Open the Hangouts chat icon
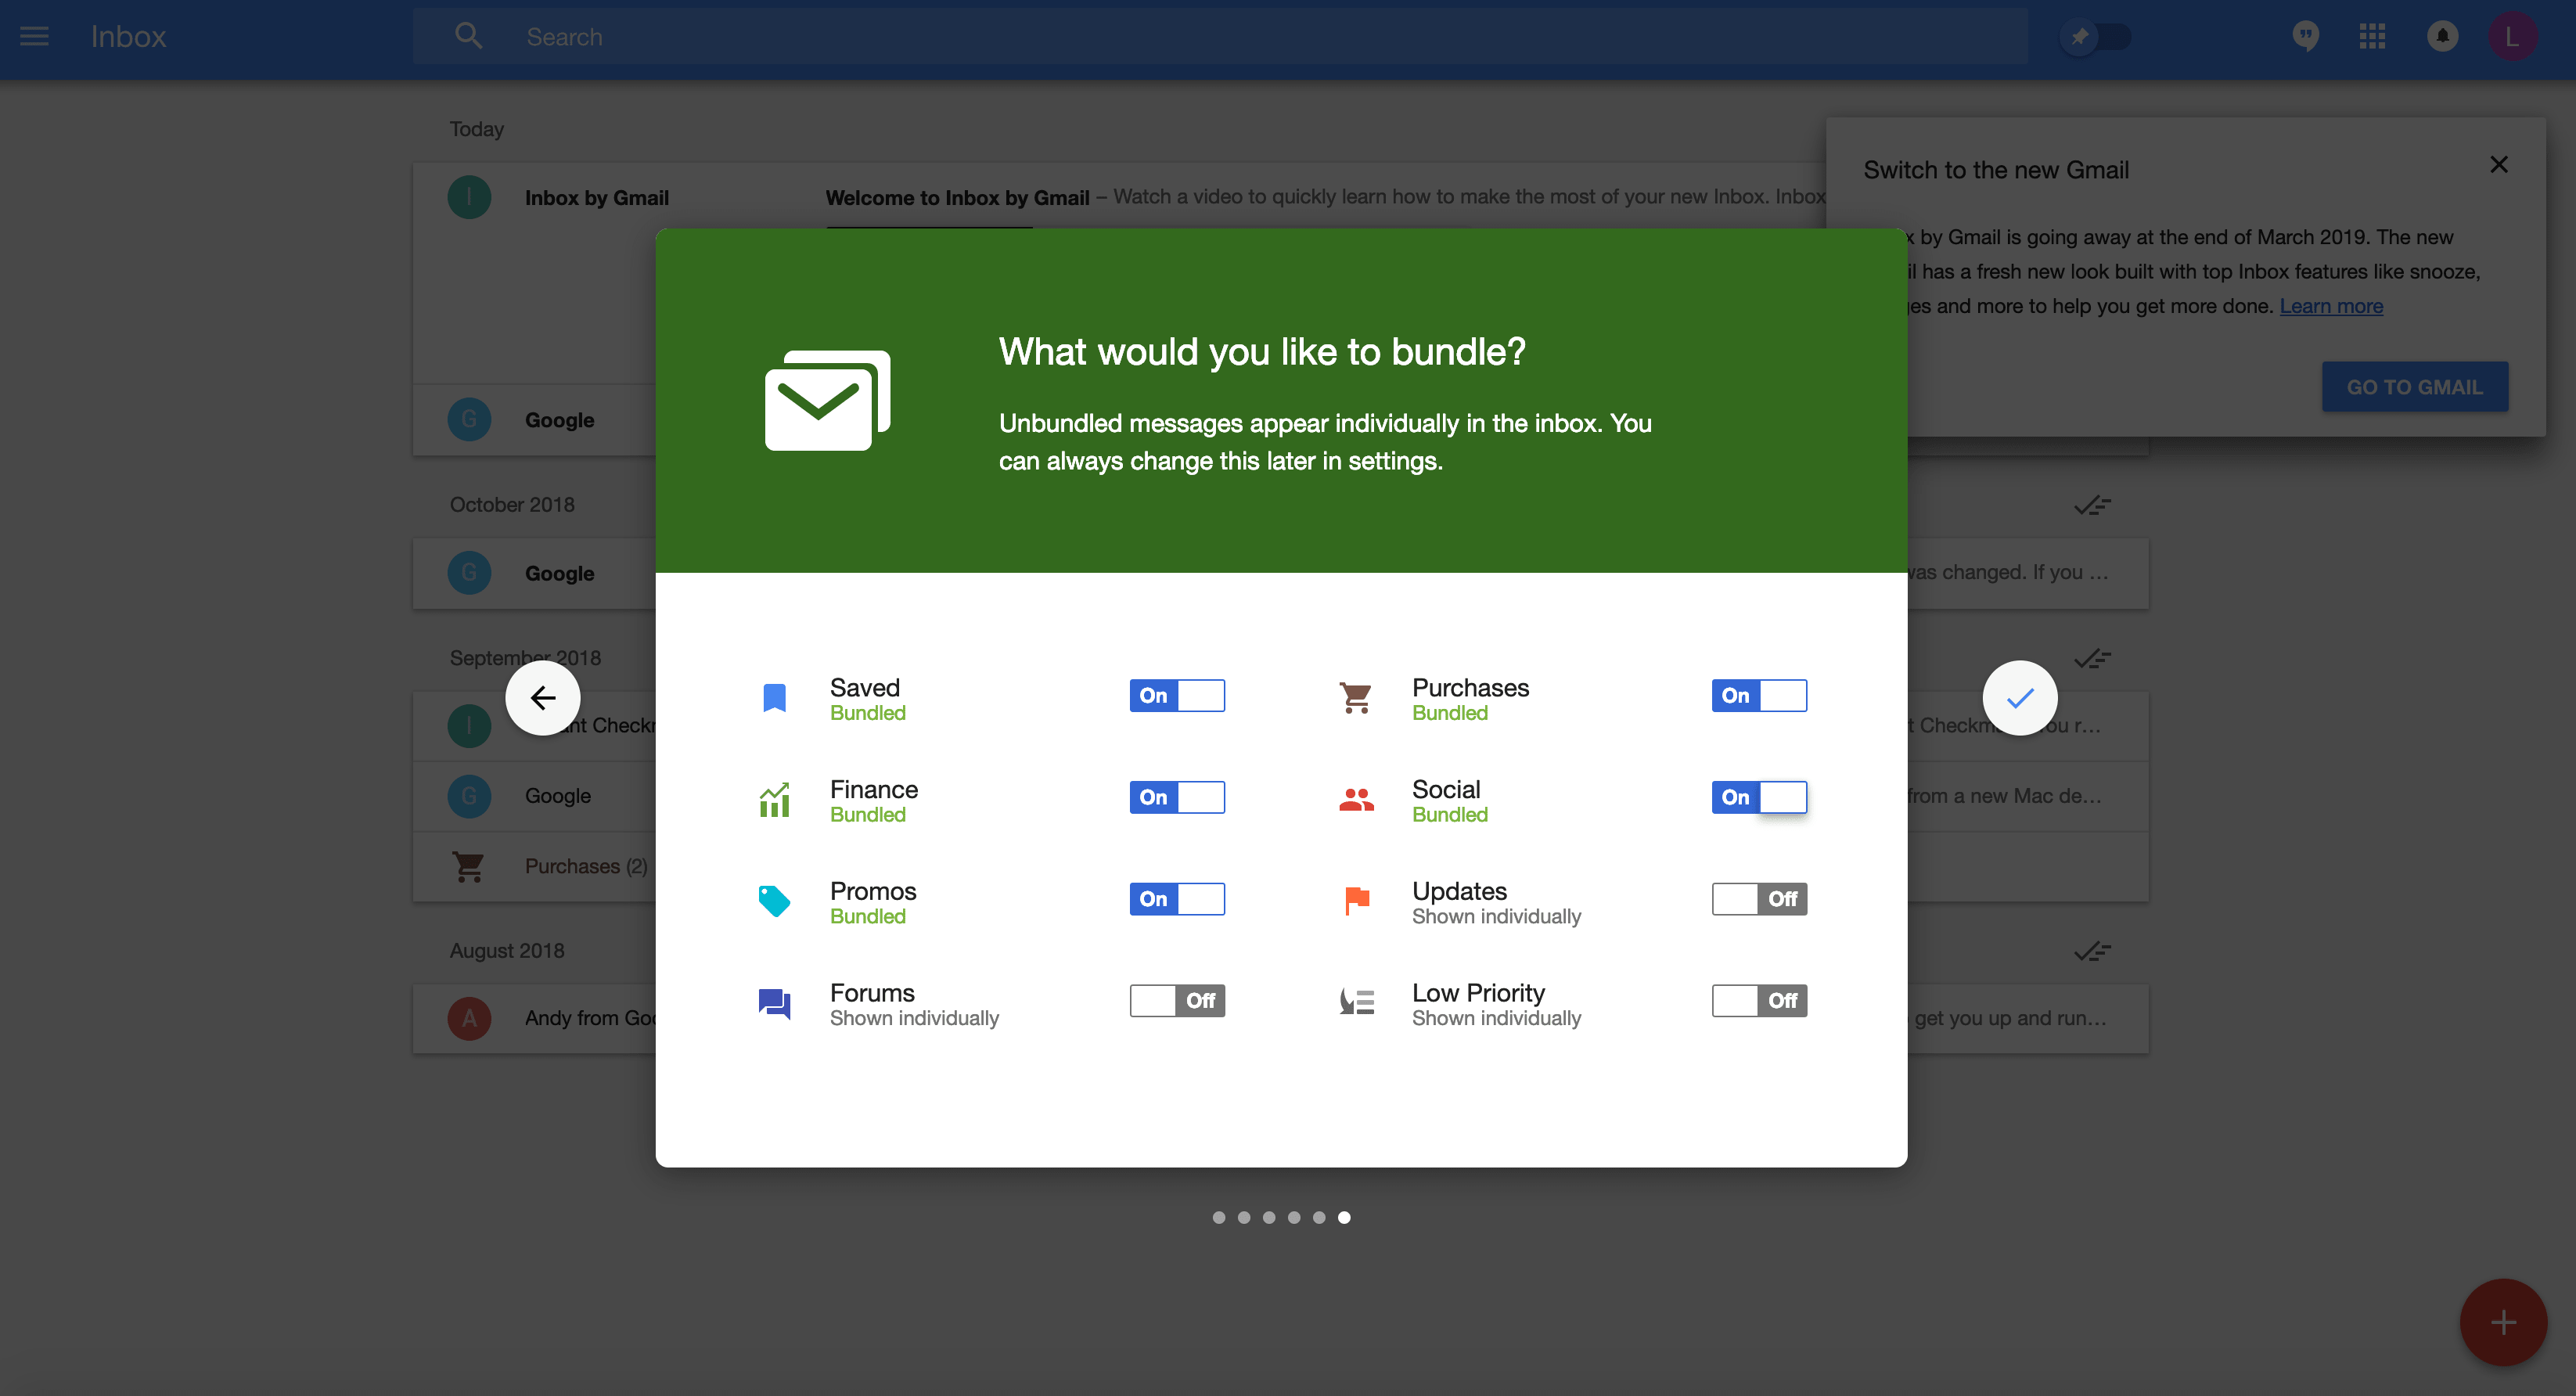 (x=2306, y=37)
